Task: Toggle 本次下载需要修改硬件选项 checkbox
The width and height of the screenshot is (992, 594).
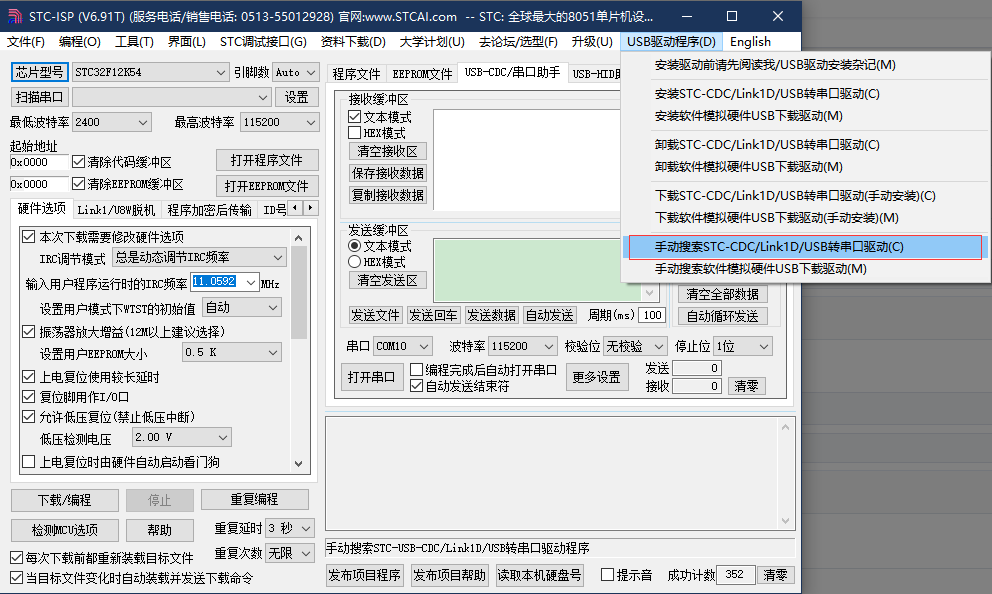Action: click(x=28, y=237)
